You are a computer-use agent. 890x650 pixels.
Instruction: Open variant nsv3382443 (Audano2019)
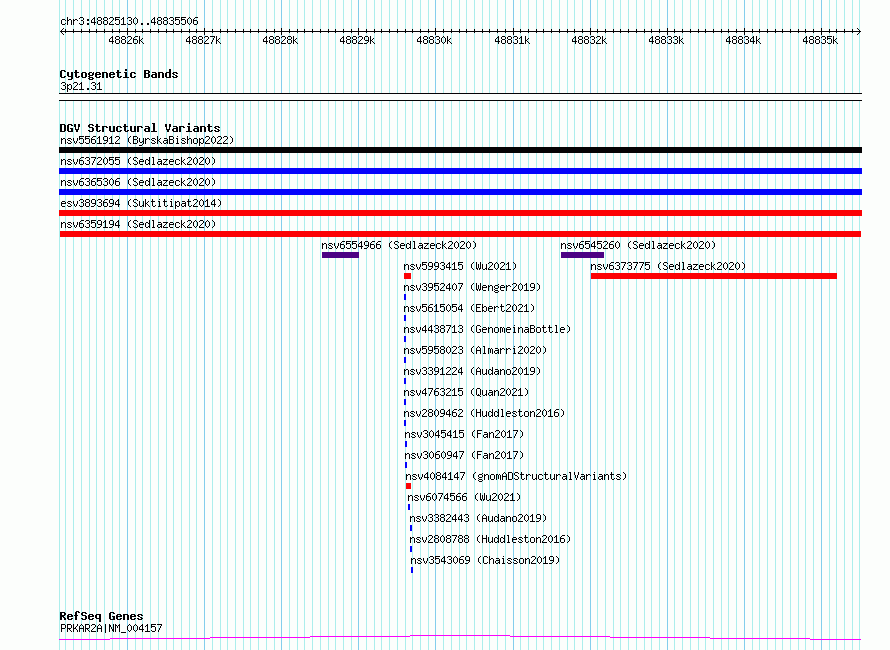coord(478,518)
